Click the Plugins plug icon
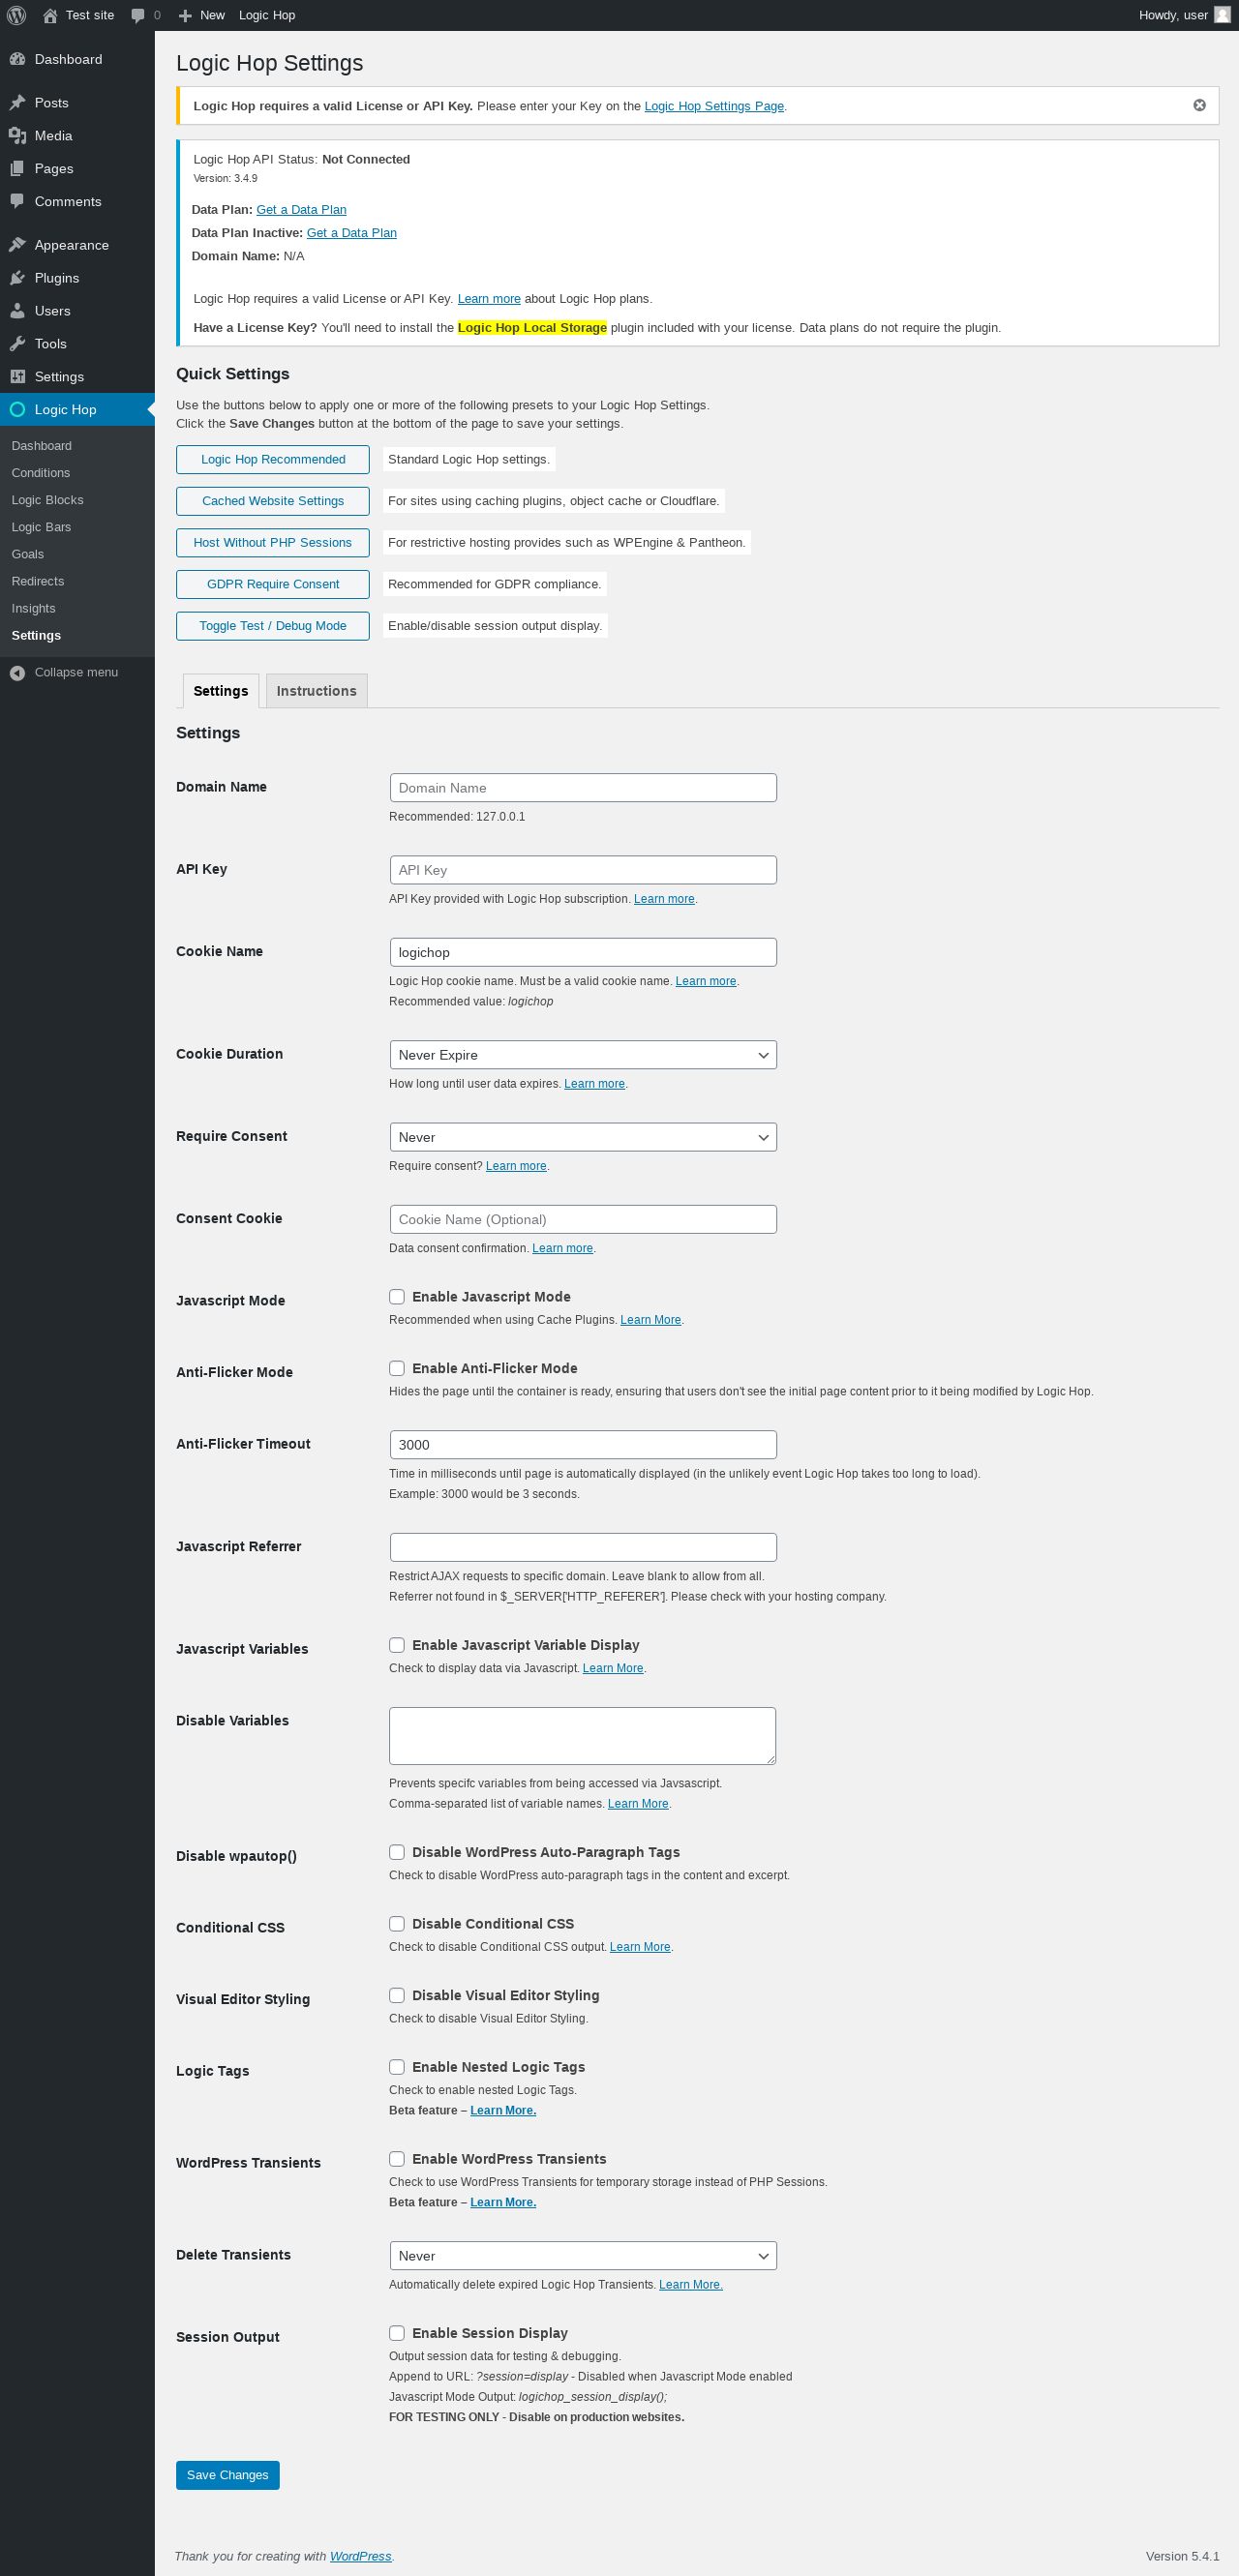 (x=17, y=278)
